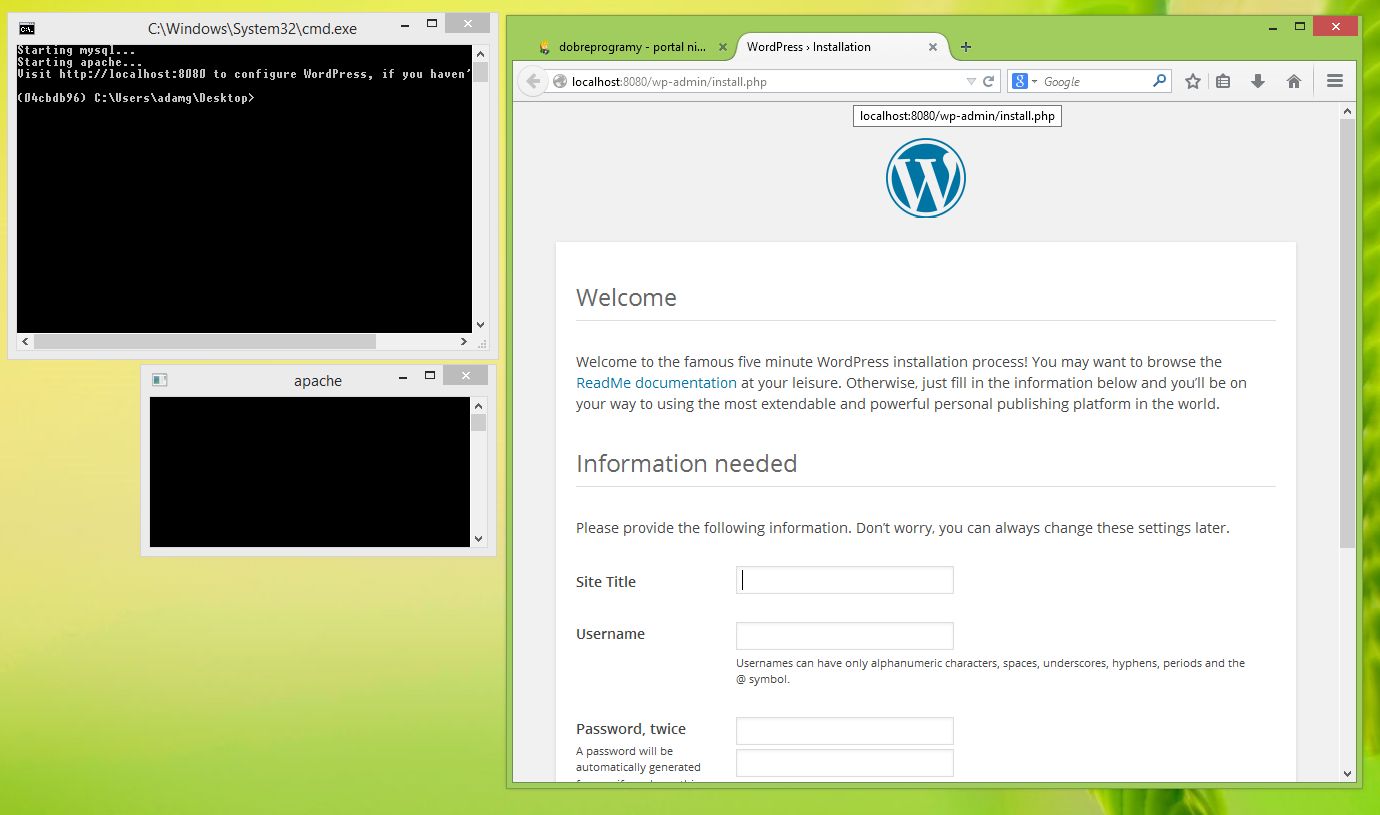Close the WordPress Installation tab
This screenshot has width=1380, height=815.
point(933,47)
